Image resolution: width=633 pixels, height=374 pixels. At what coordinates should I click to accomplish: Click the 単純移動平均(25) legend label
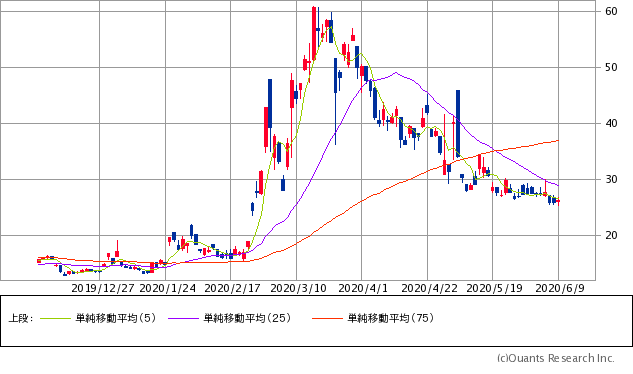[247, 318]
